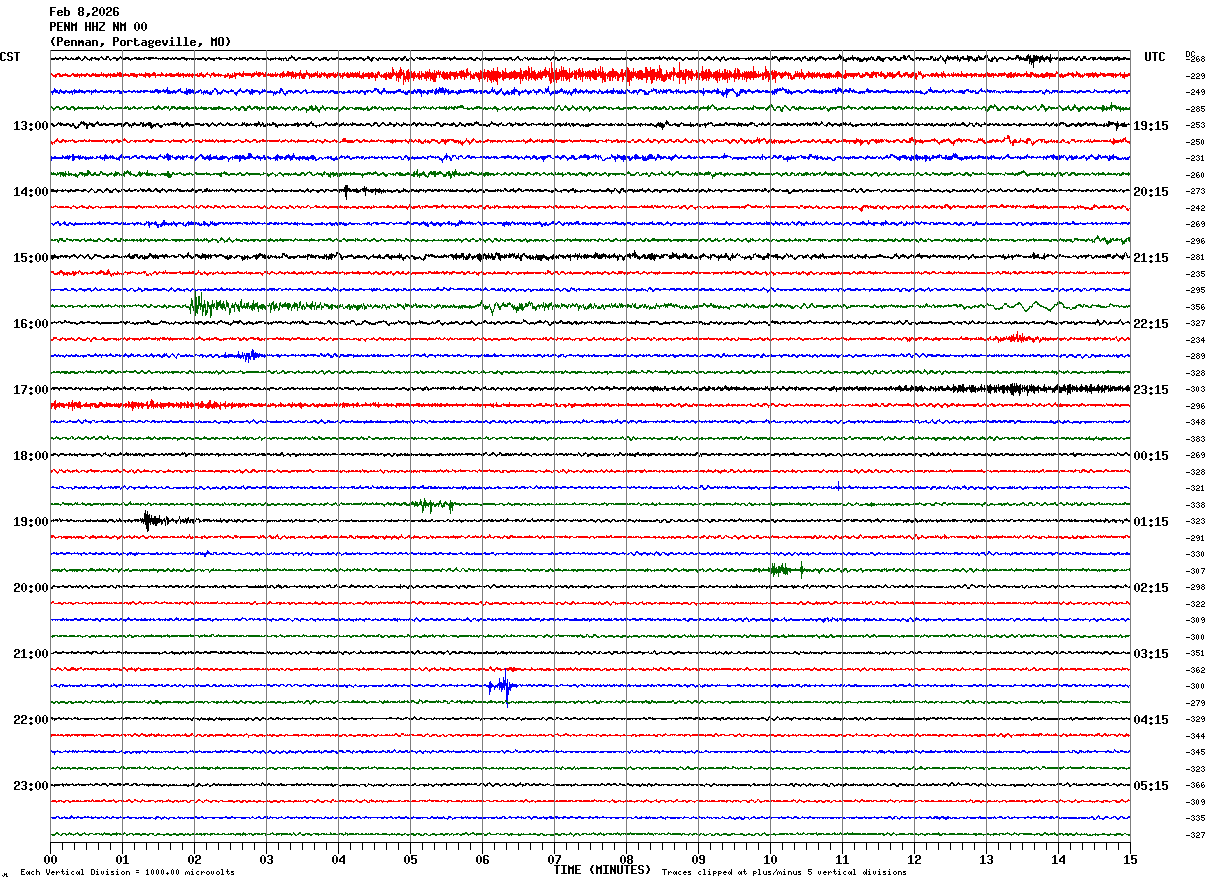Click the green burst near minute 10
Viewport: 1210px width, 886px height.
(780, 570)
